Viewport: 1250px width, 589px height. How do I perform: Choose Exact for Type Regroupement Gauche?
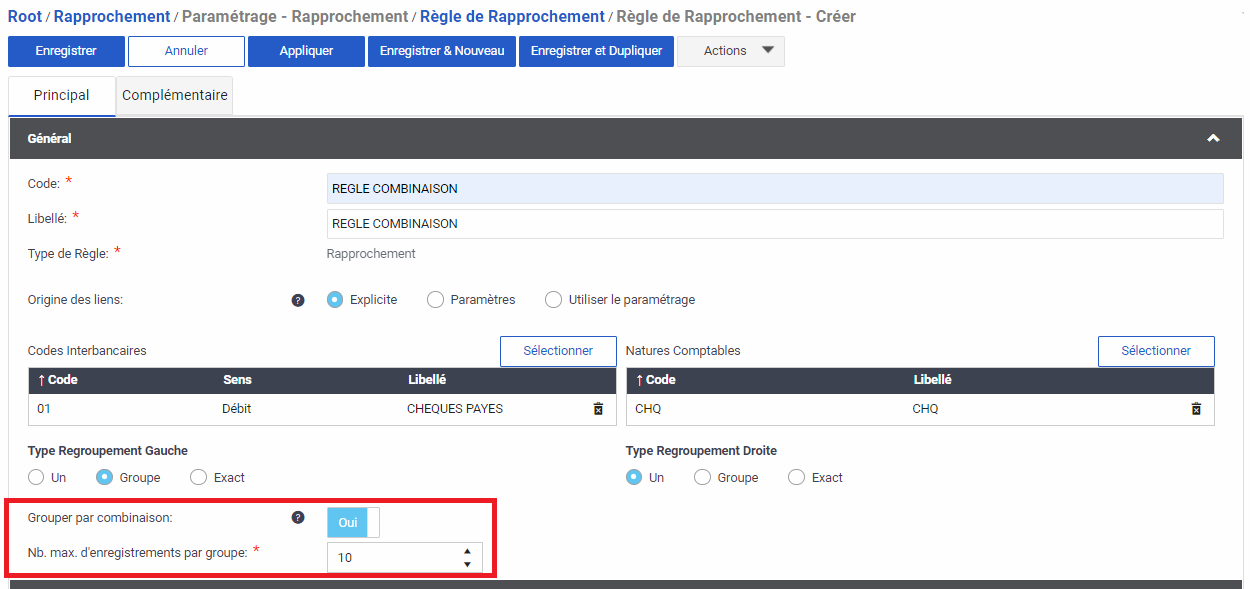[198, 478]
